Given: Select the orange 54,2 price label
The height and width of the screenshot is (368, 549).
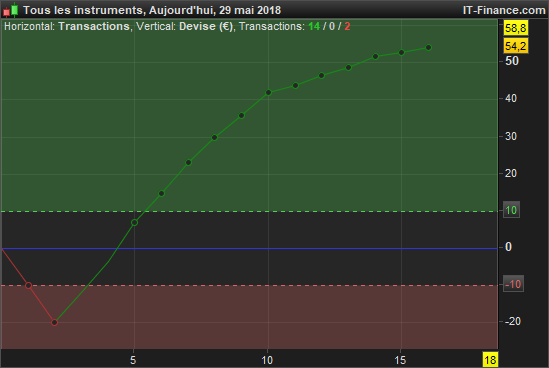Looking at the screenshot, I should click(516, 46).
